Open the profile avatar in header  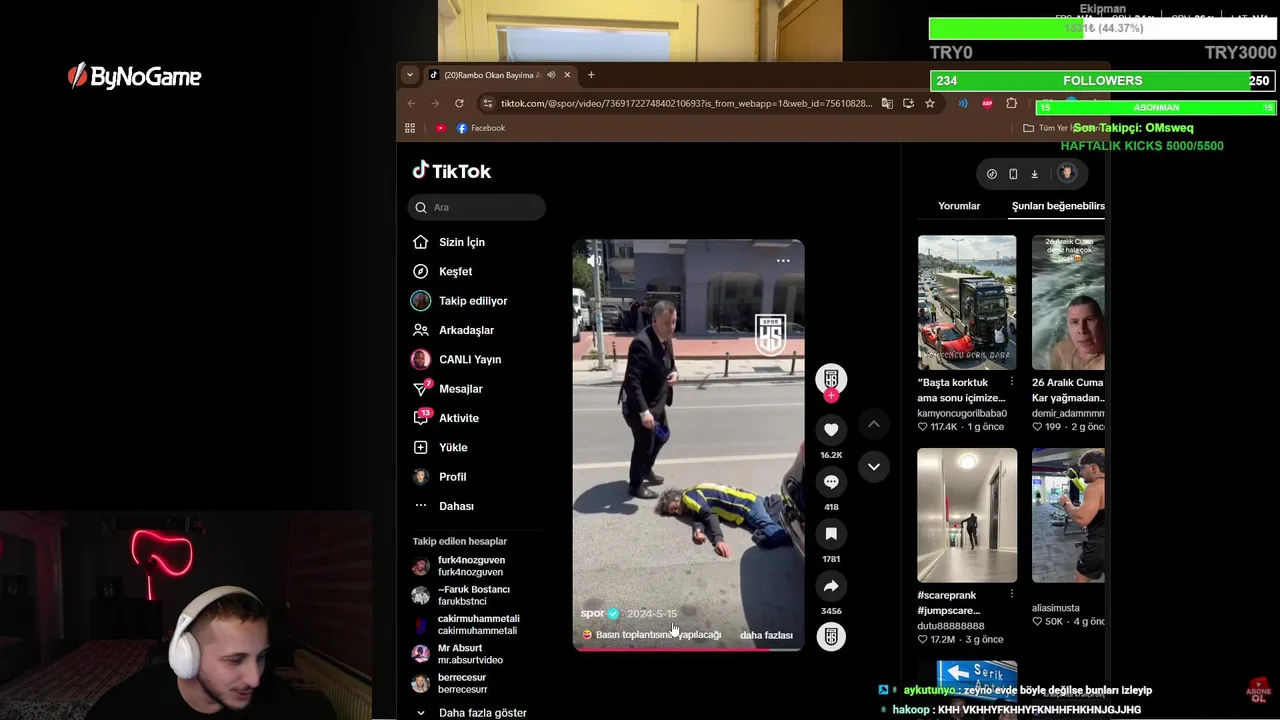point(1067,174)
